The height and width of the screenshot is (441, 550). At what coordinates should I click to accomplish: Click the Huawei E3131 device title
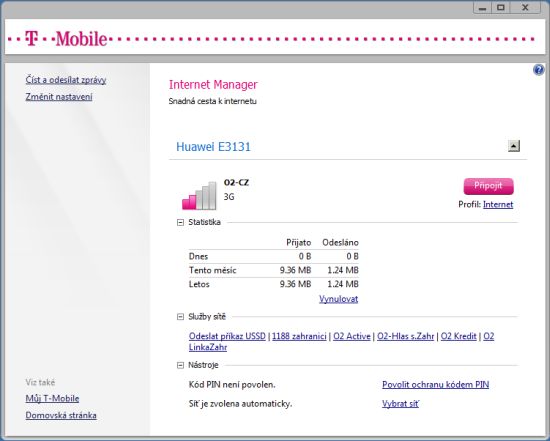(213, 147)
